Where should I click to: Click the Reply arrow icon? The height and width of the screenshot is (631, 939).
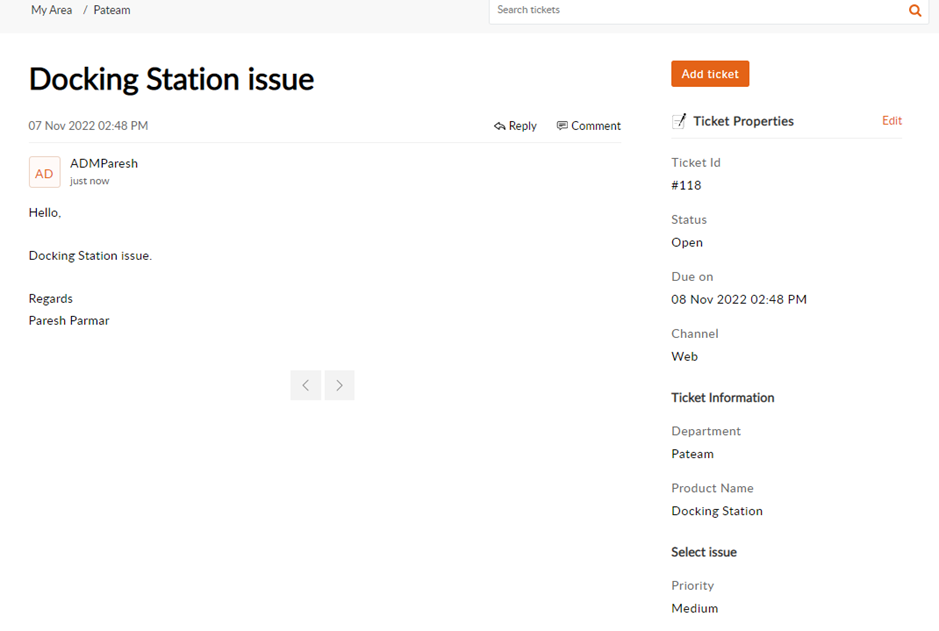coord(500,126)
